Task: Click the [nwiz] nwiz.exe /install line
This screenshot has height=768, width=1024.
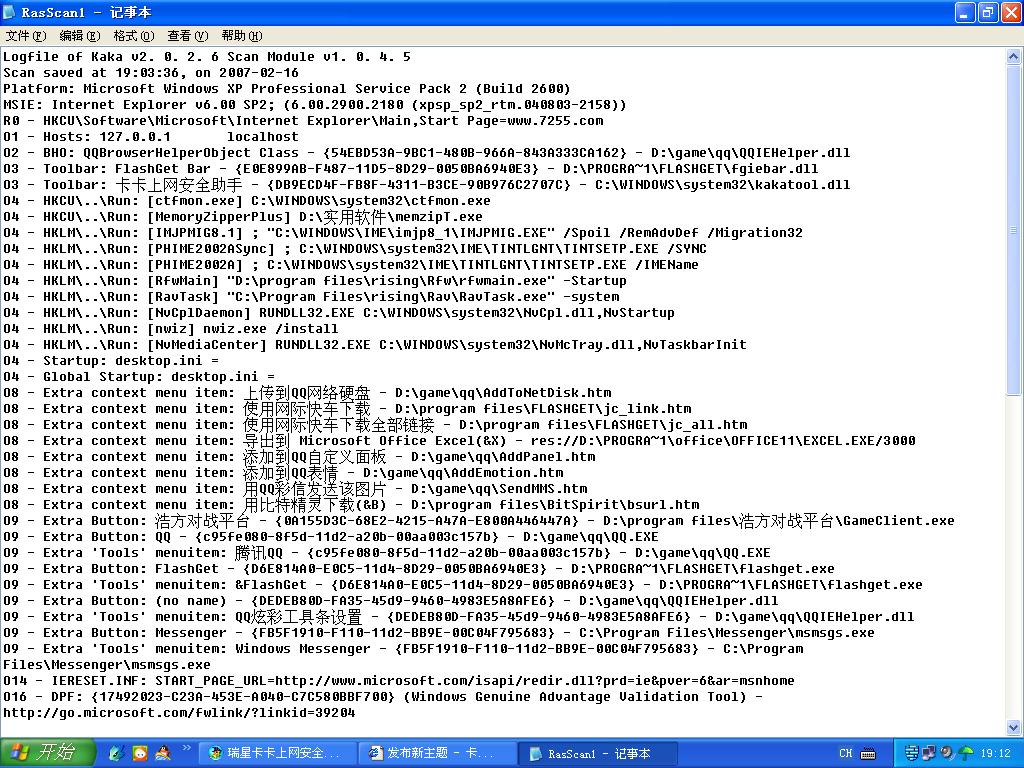Action: pyautogui.click(x=170, y=328)
